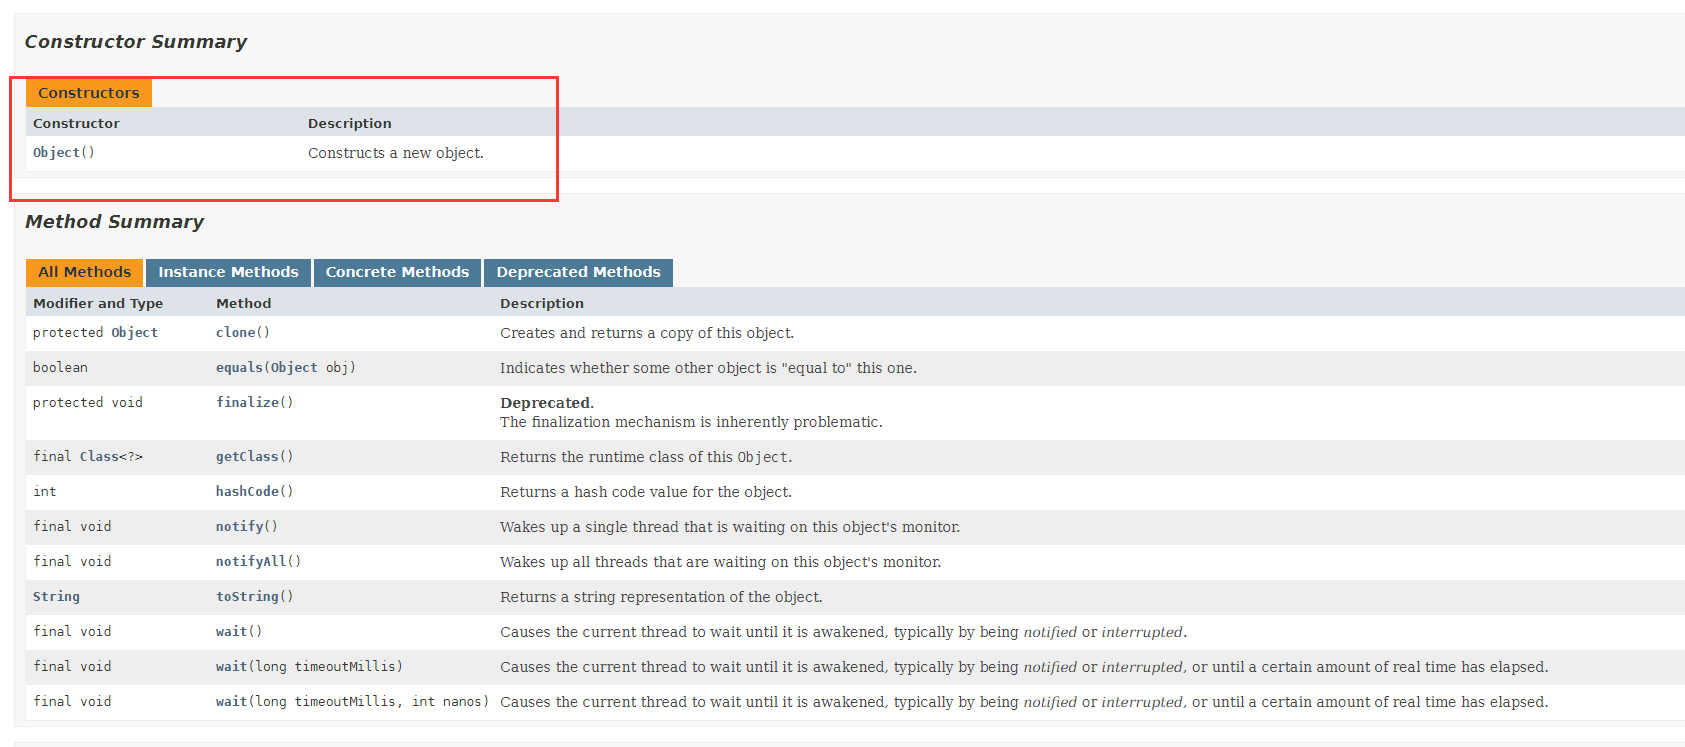Click Object parameter type in equals method
Screen dimensions: 1685x747
click(294, 368)
